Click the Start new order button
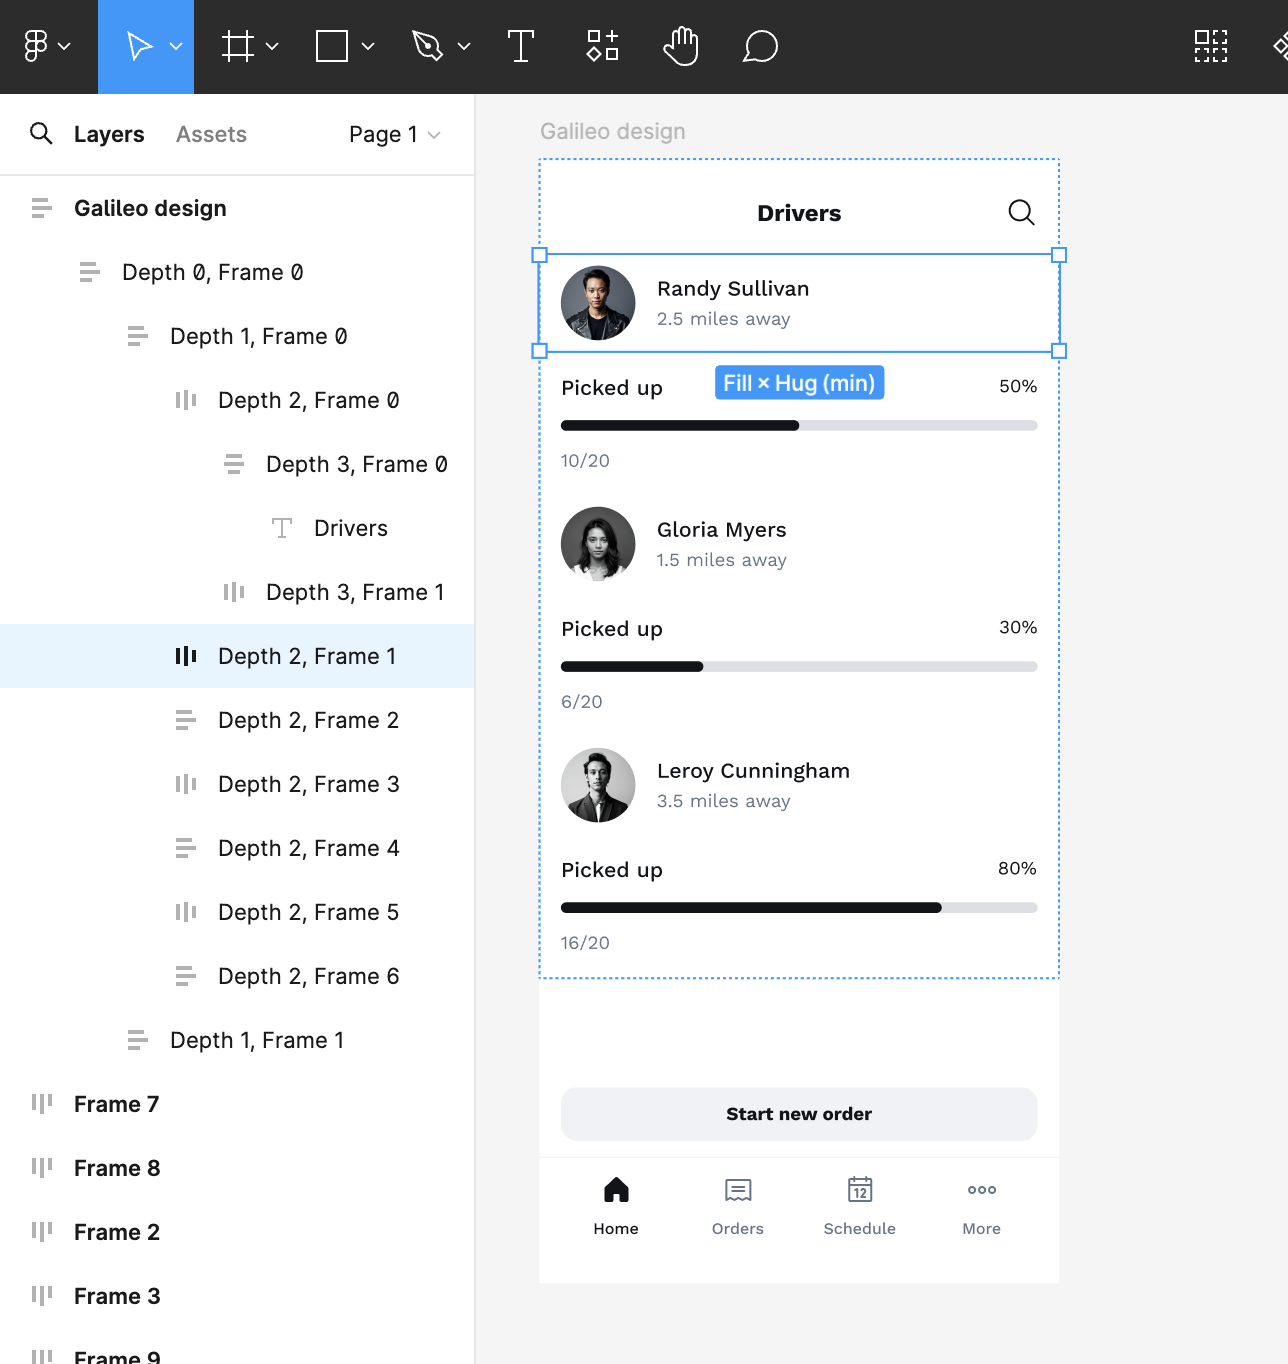Viewport: 1288px width, 1364px height. tap(799, 1114)
